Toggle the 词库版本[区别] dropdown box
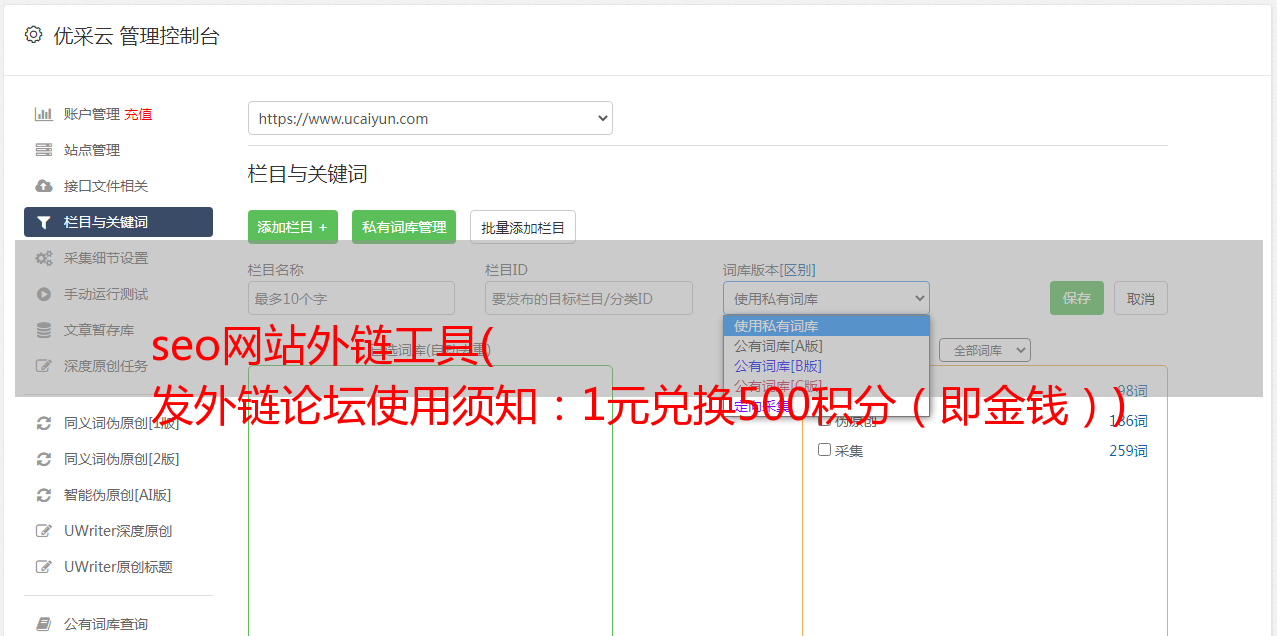The width and height of the screenshot is (1277, 636). pyautogui.click(x=826, y=298)
